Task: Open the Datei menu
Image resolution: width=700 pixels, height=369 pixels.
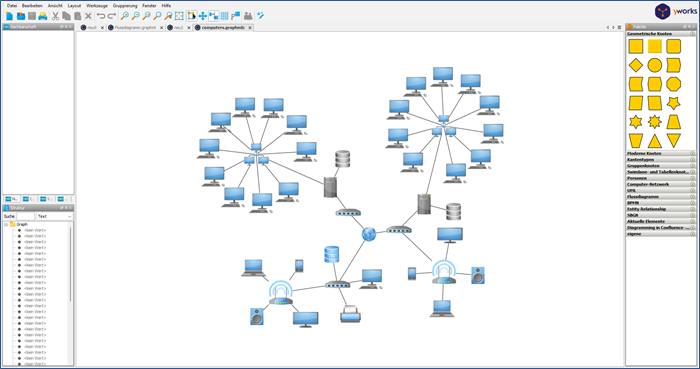Action: (x=12, y=5)
